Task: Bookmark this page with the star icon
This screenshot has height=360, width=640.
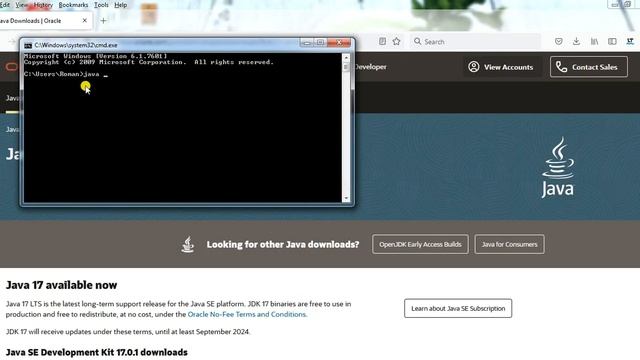Action: [x=396, y=41]
